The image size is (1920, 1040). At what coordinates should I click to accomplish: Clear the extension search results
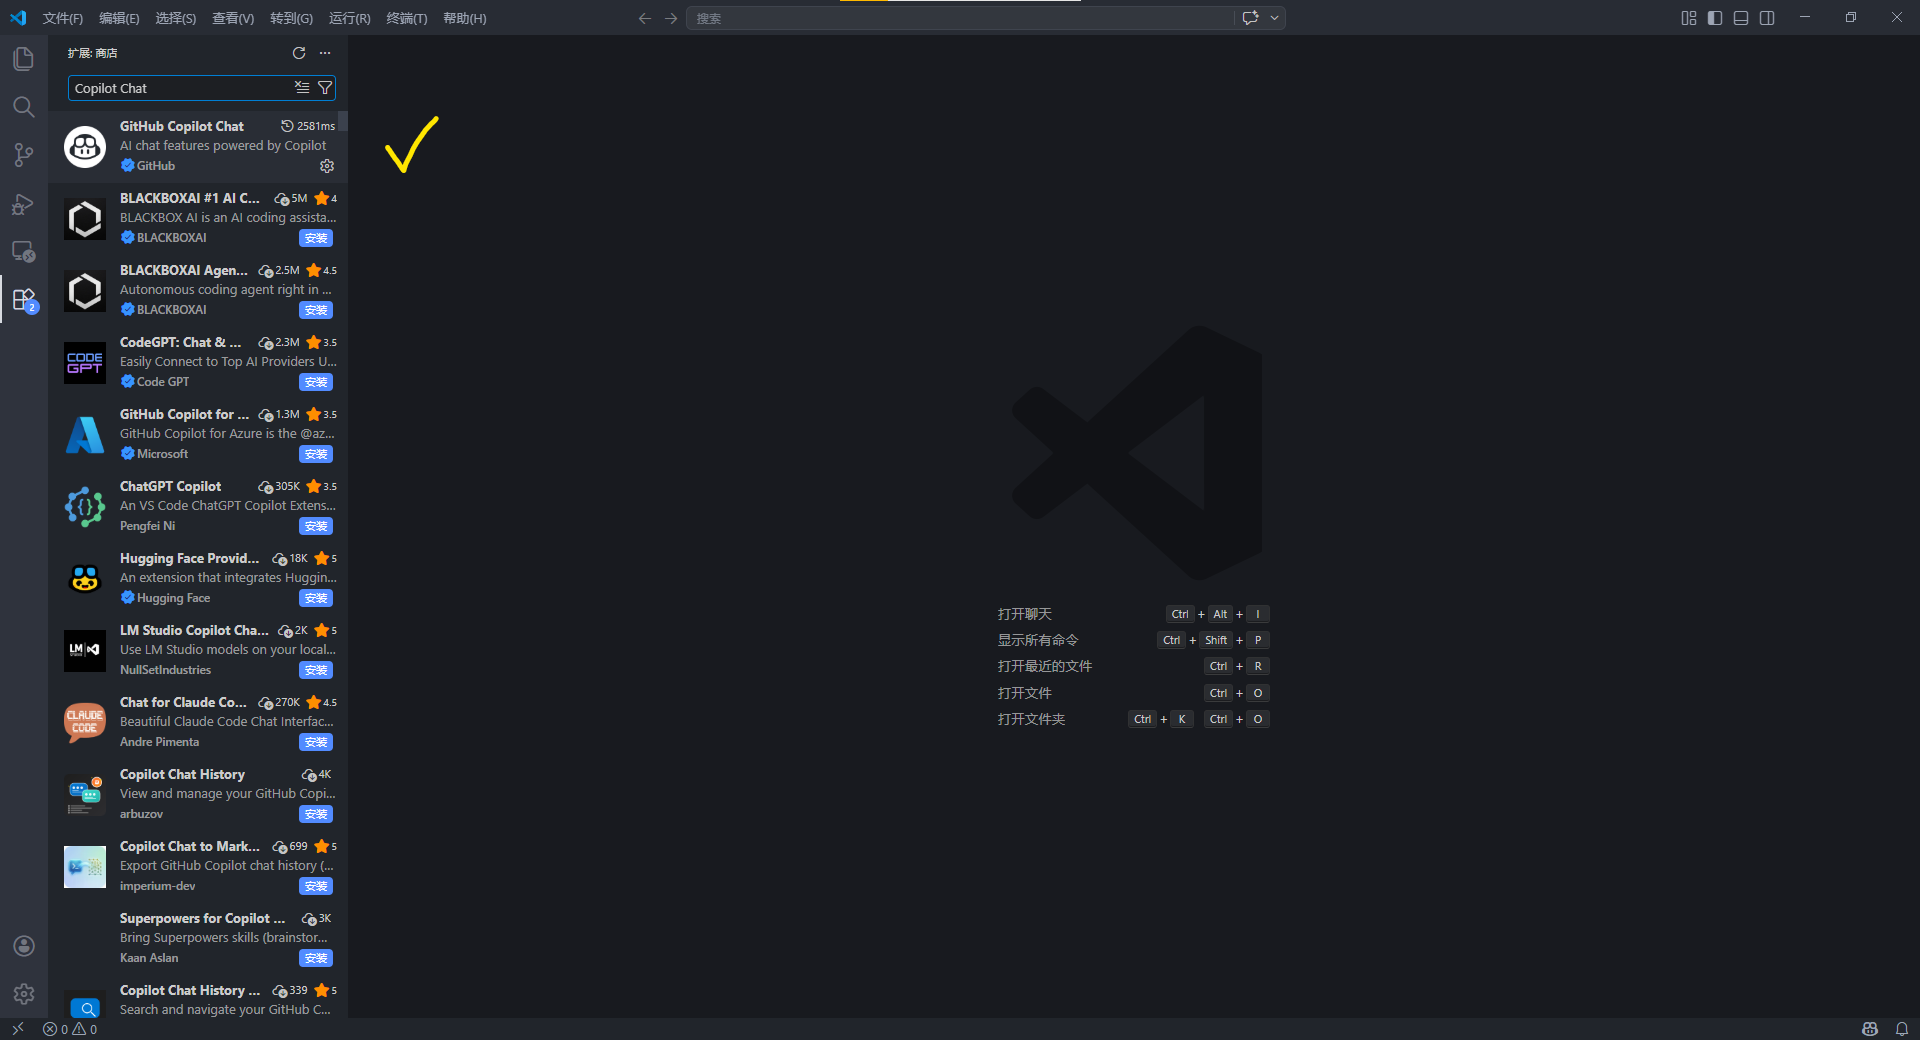coord(302,88)
